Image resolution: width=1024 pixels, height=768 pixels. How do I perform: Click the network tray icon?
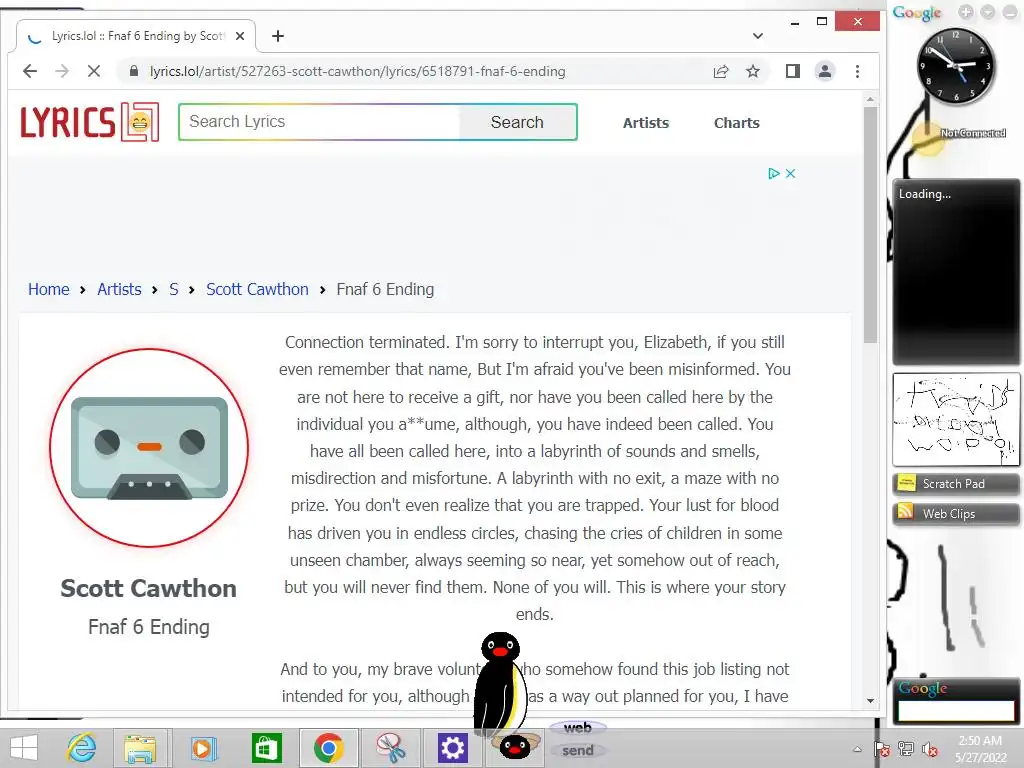(906, 749)
